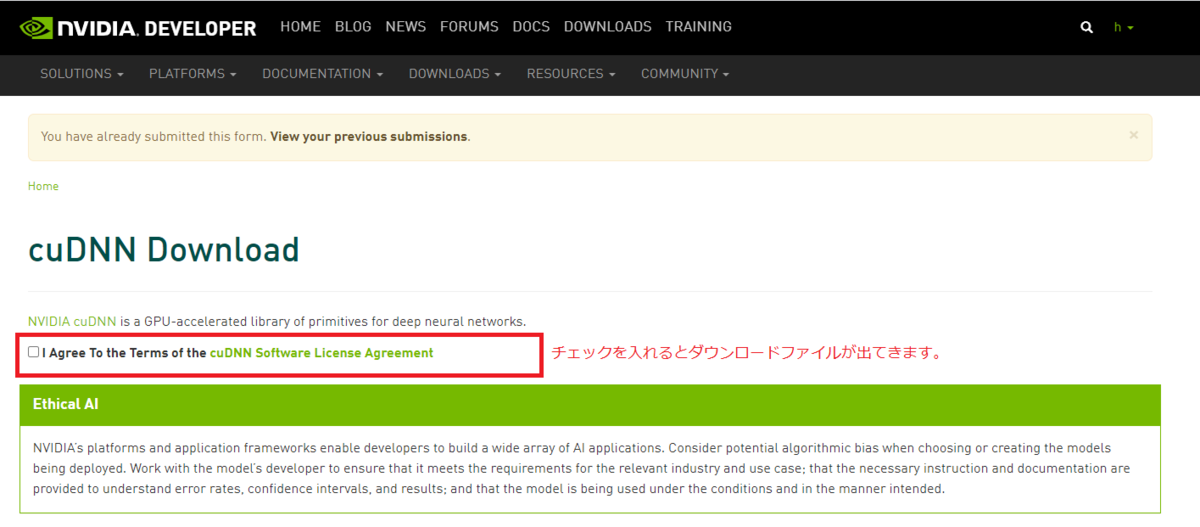Follow the NVIDIA cuDNN link
1200x527 pixels.
click(72, 322)
